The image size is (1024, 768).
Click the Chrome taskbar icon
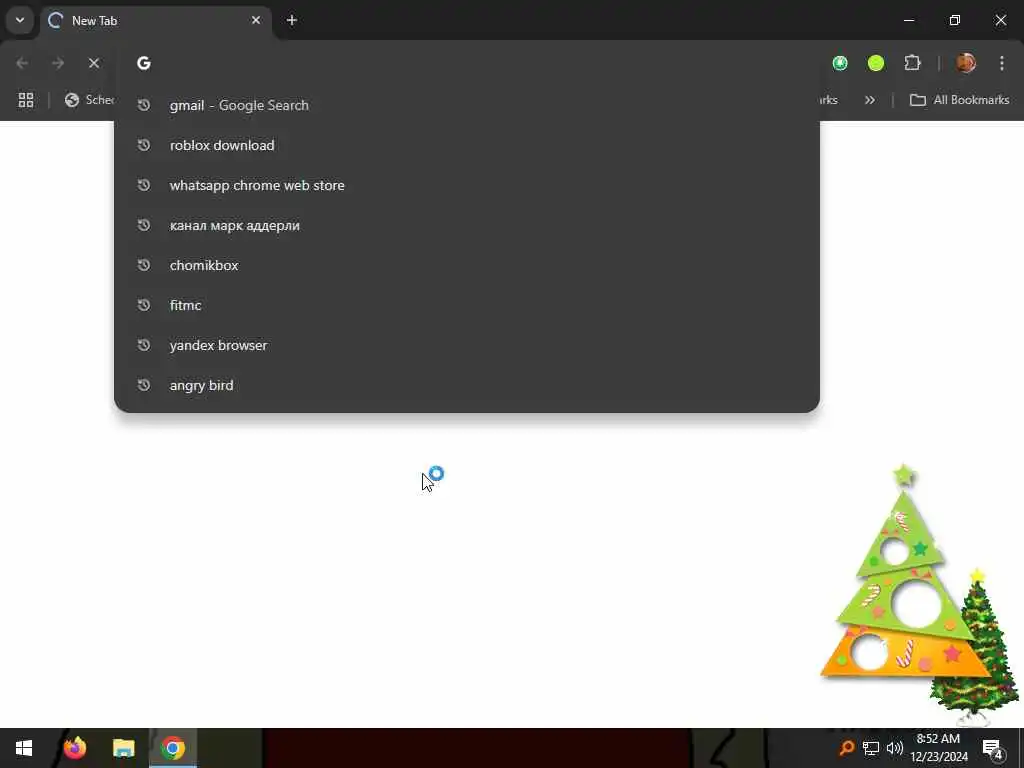[172, 748]
